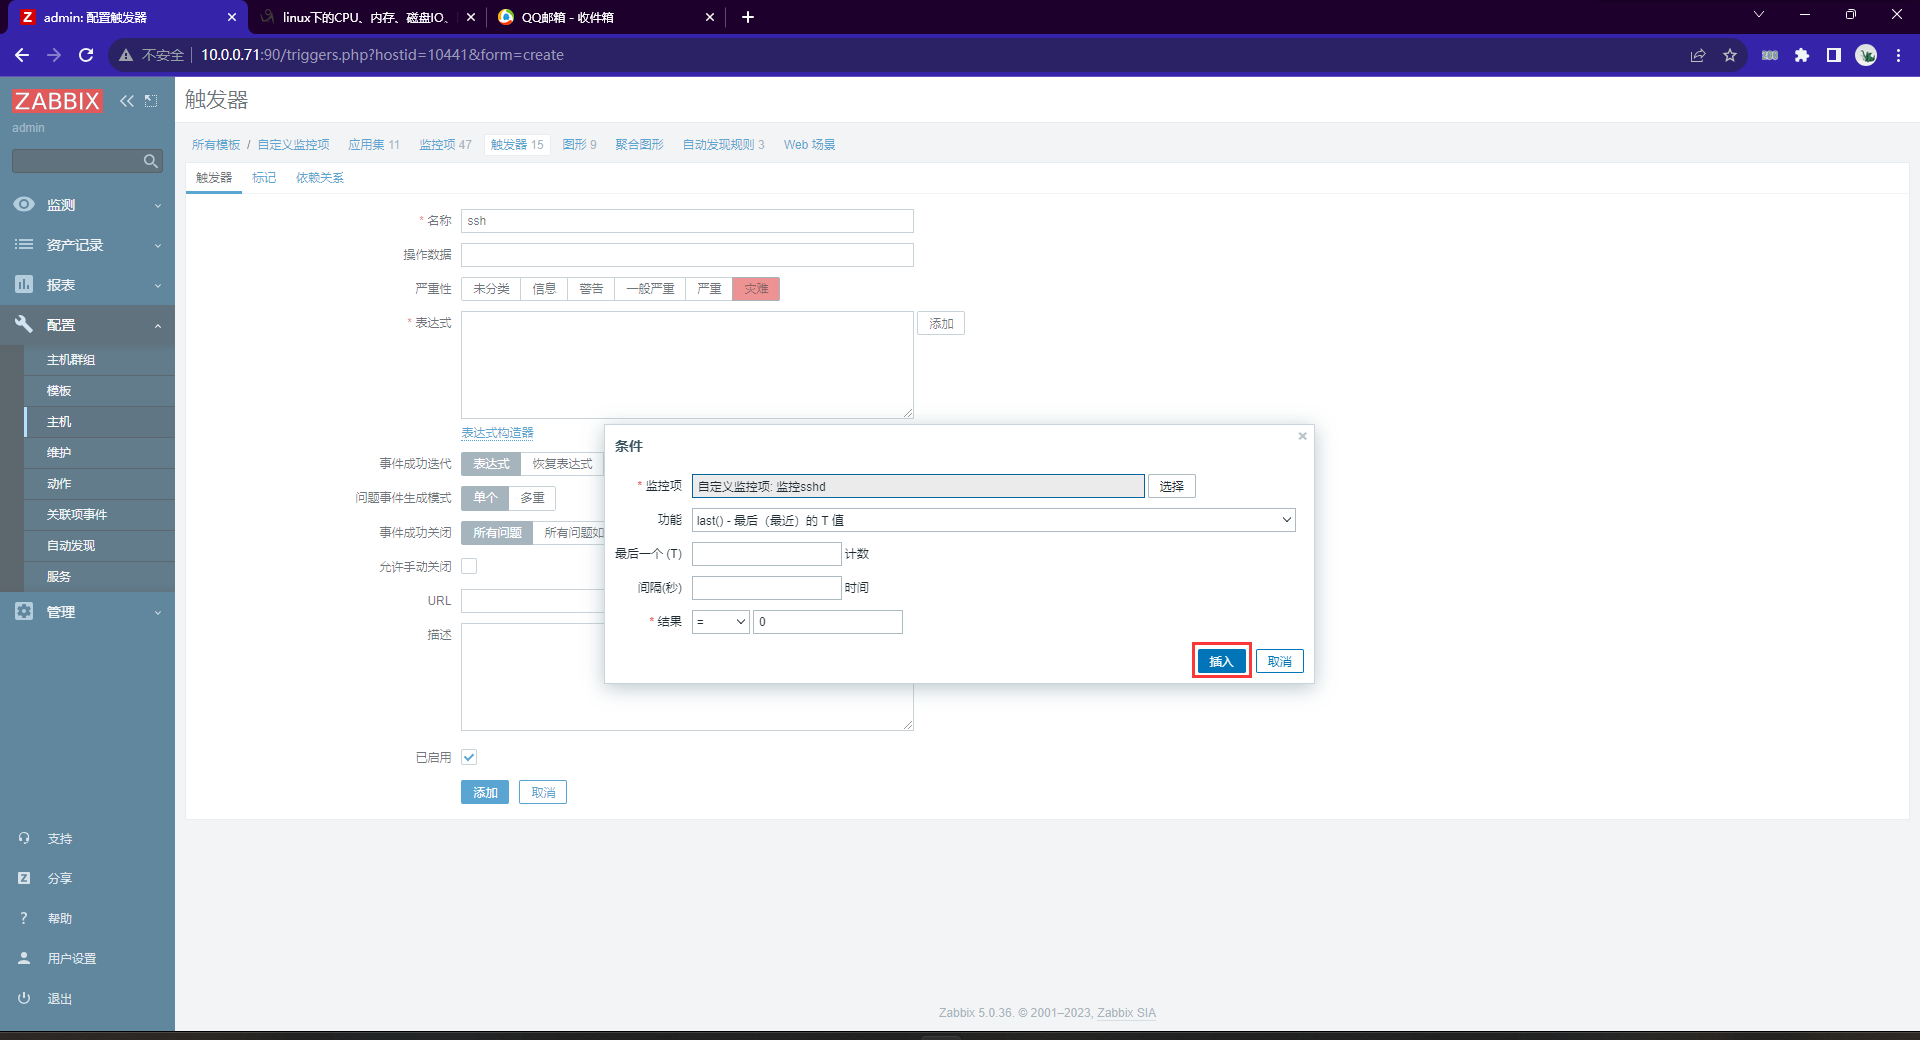The image size is (1920, 1040).
Task: Expand 监测 sidebar menu
Action: point(87,205)
